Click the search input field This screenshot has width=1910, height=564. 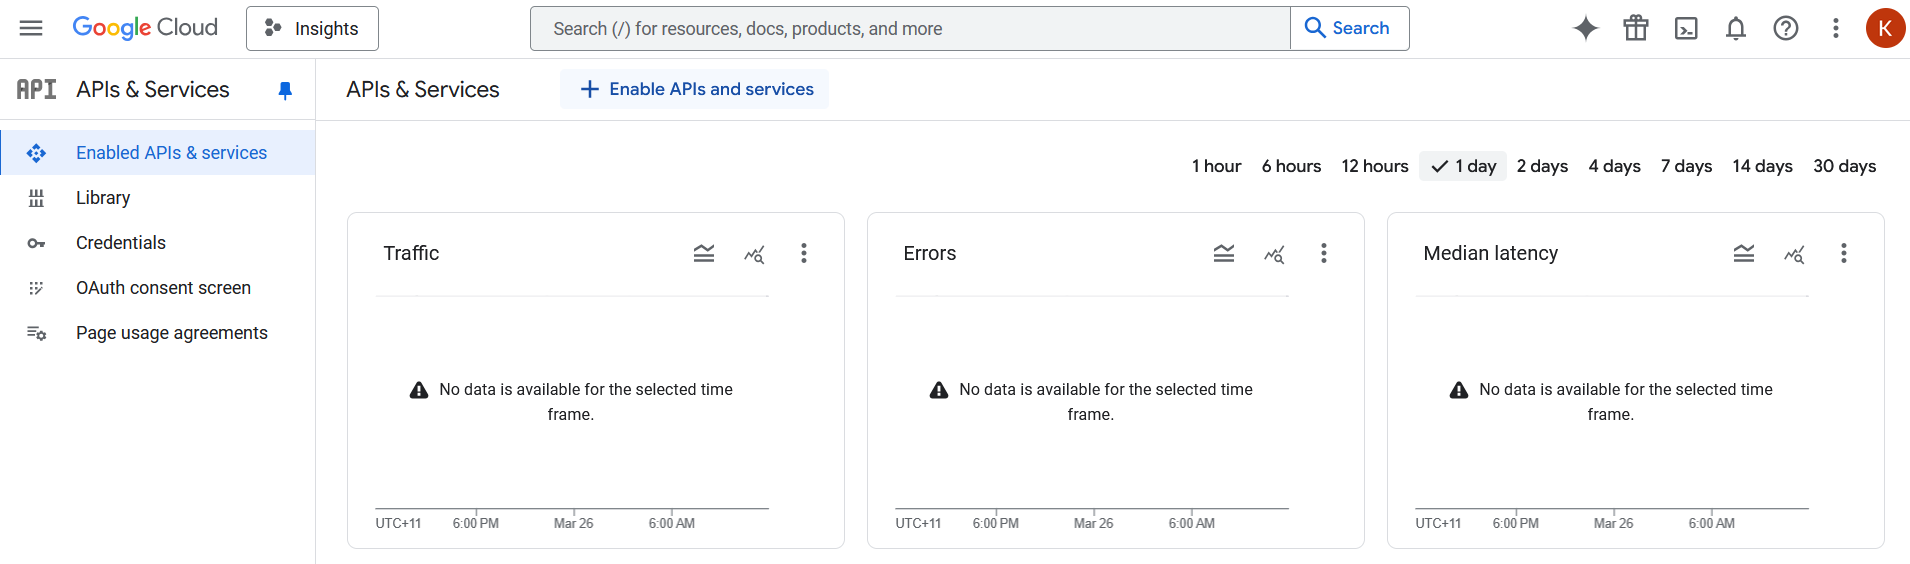910,28
